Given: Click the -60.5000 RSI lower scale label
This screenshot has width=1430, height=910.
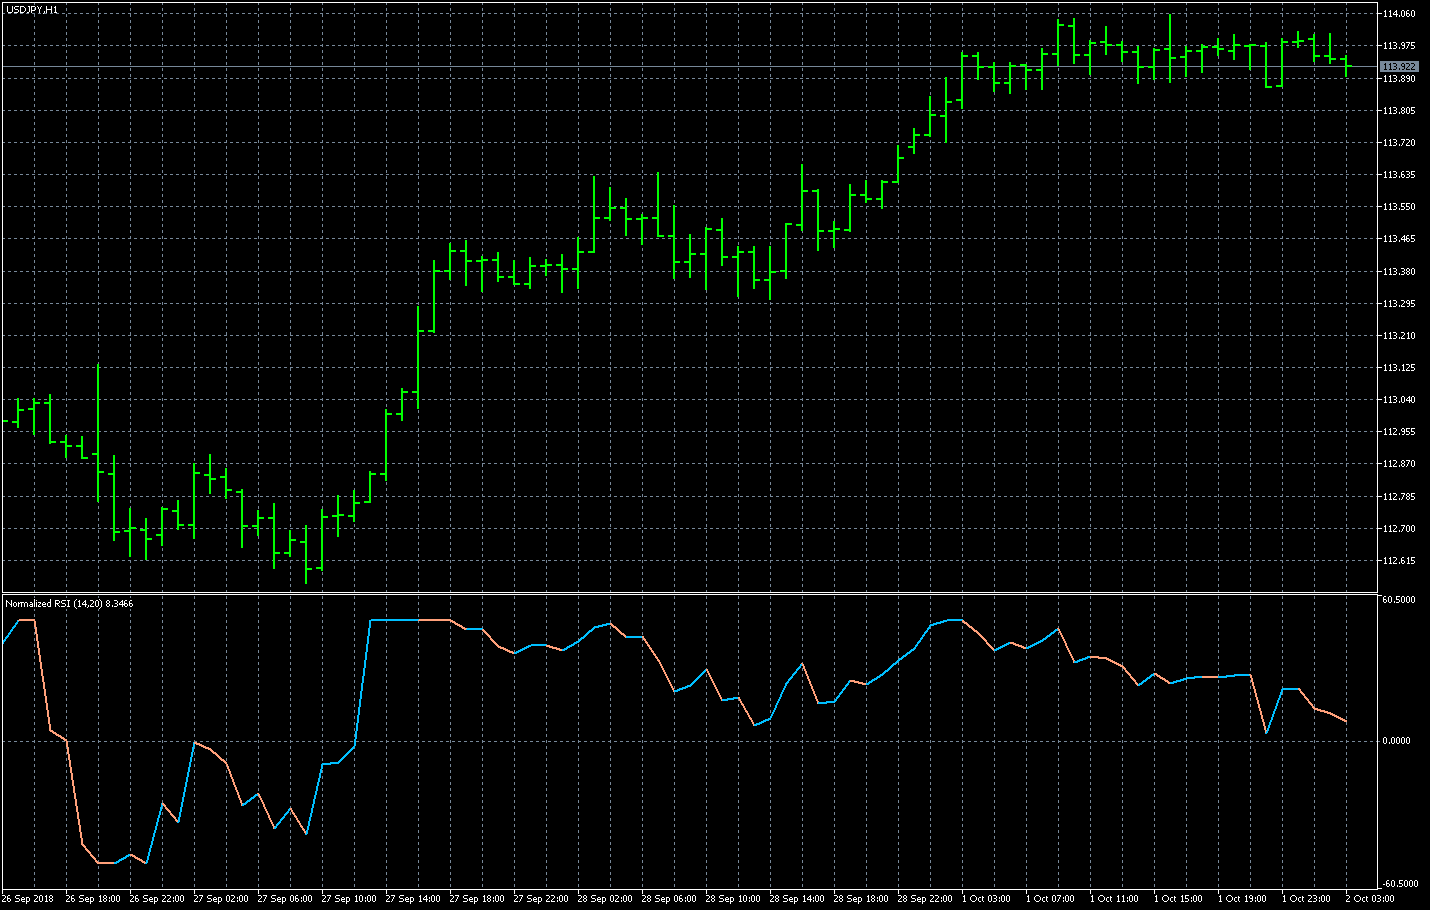Looking at the screenshot, I should 1399,884.
